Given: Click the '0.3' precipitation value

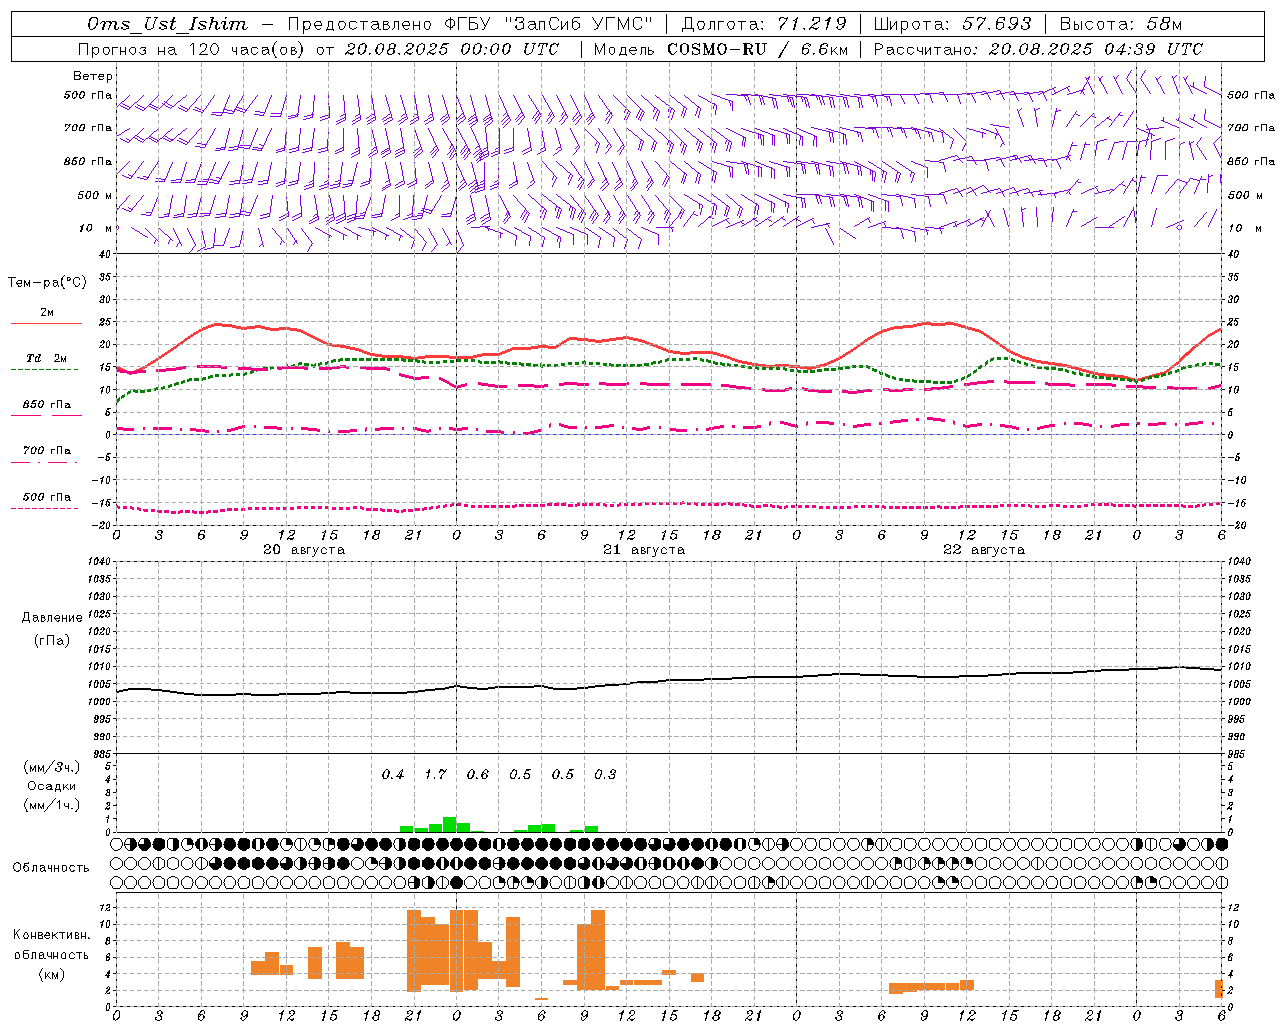Looking at the screenshot, I should [605, 775].
